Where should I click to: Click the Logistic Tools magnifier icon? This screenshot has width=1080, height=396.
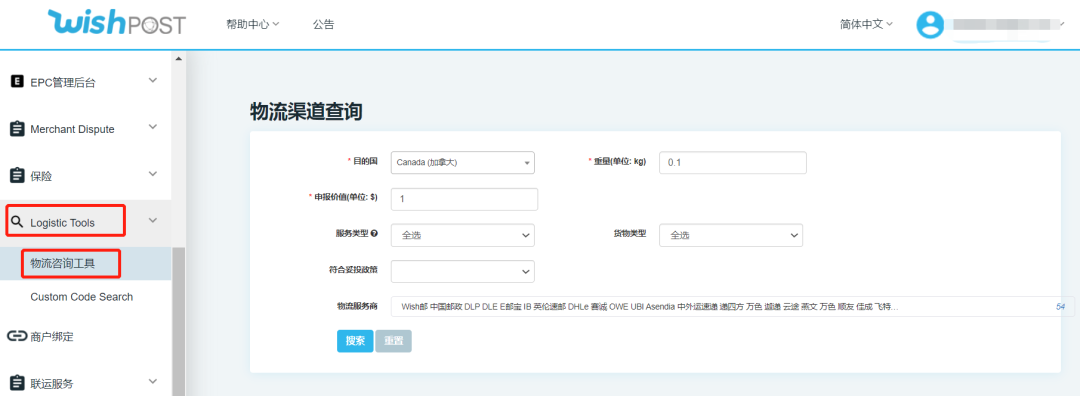[x=18, y=222]
